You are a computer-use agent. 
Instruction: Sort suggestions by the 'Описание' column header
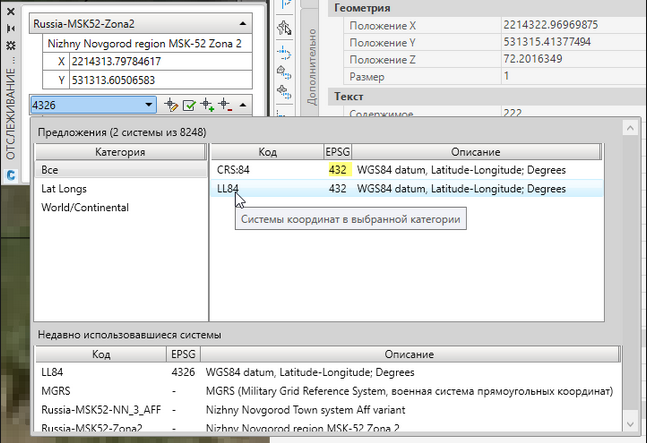click(475, 151)
